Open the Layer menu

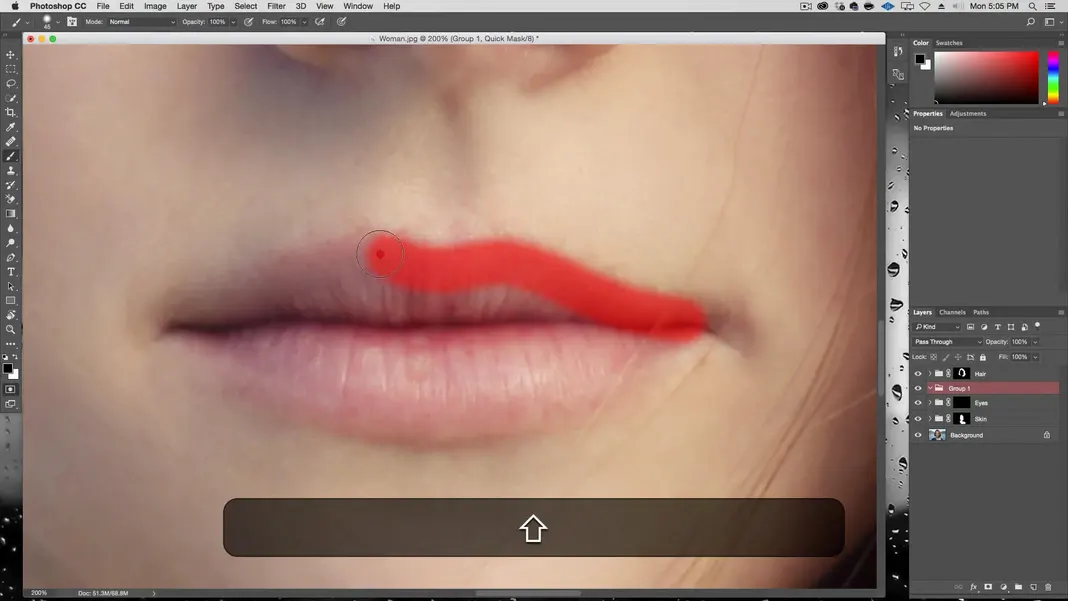tap(187, 6)
